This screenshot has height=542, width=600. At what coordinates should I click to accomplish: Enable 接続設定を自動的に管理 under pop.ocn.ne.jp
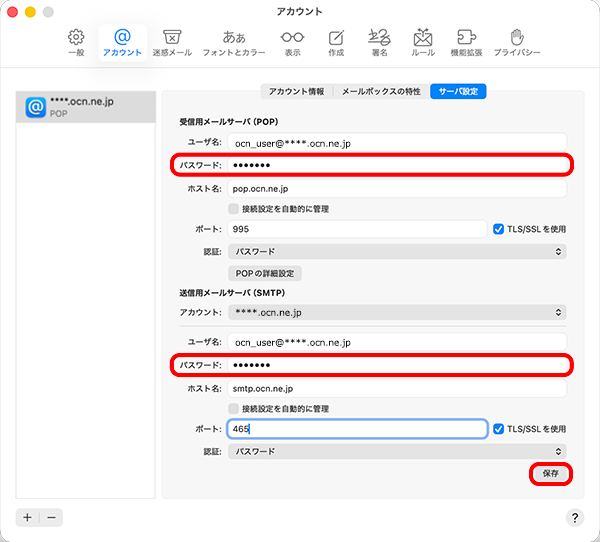(x=233, y=209)
